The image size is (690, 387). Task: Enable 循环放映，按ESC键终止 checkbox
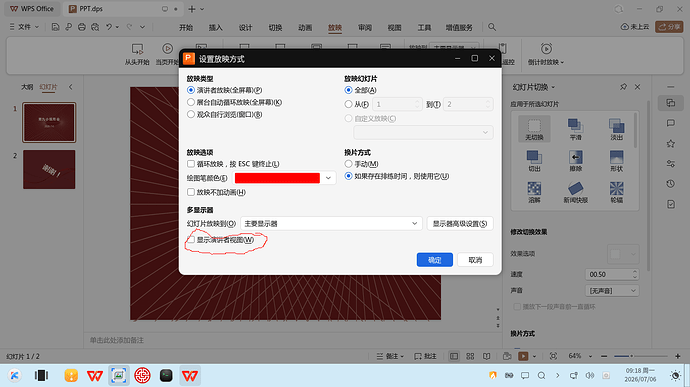point(191,164)
